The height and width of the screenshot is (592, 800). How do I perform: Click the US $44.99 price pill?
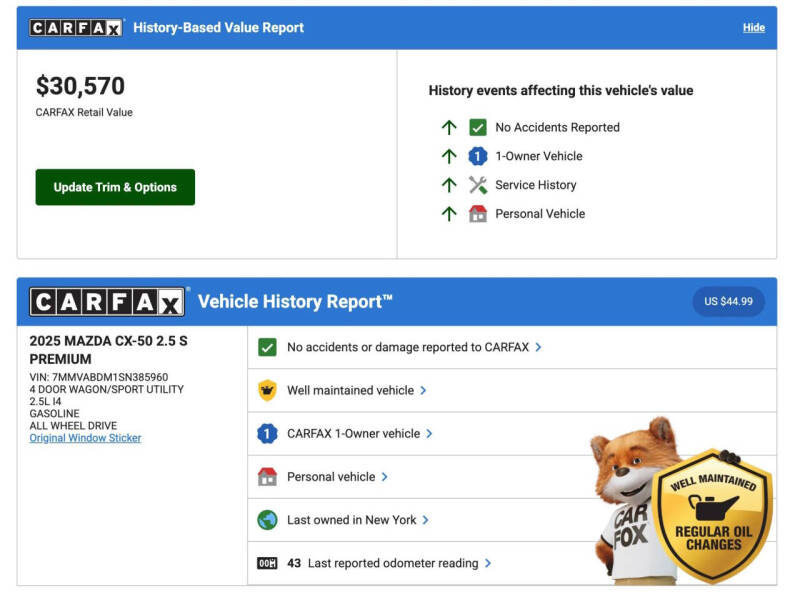[728, 302]
